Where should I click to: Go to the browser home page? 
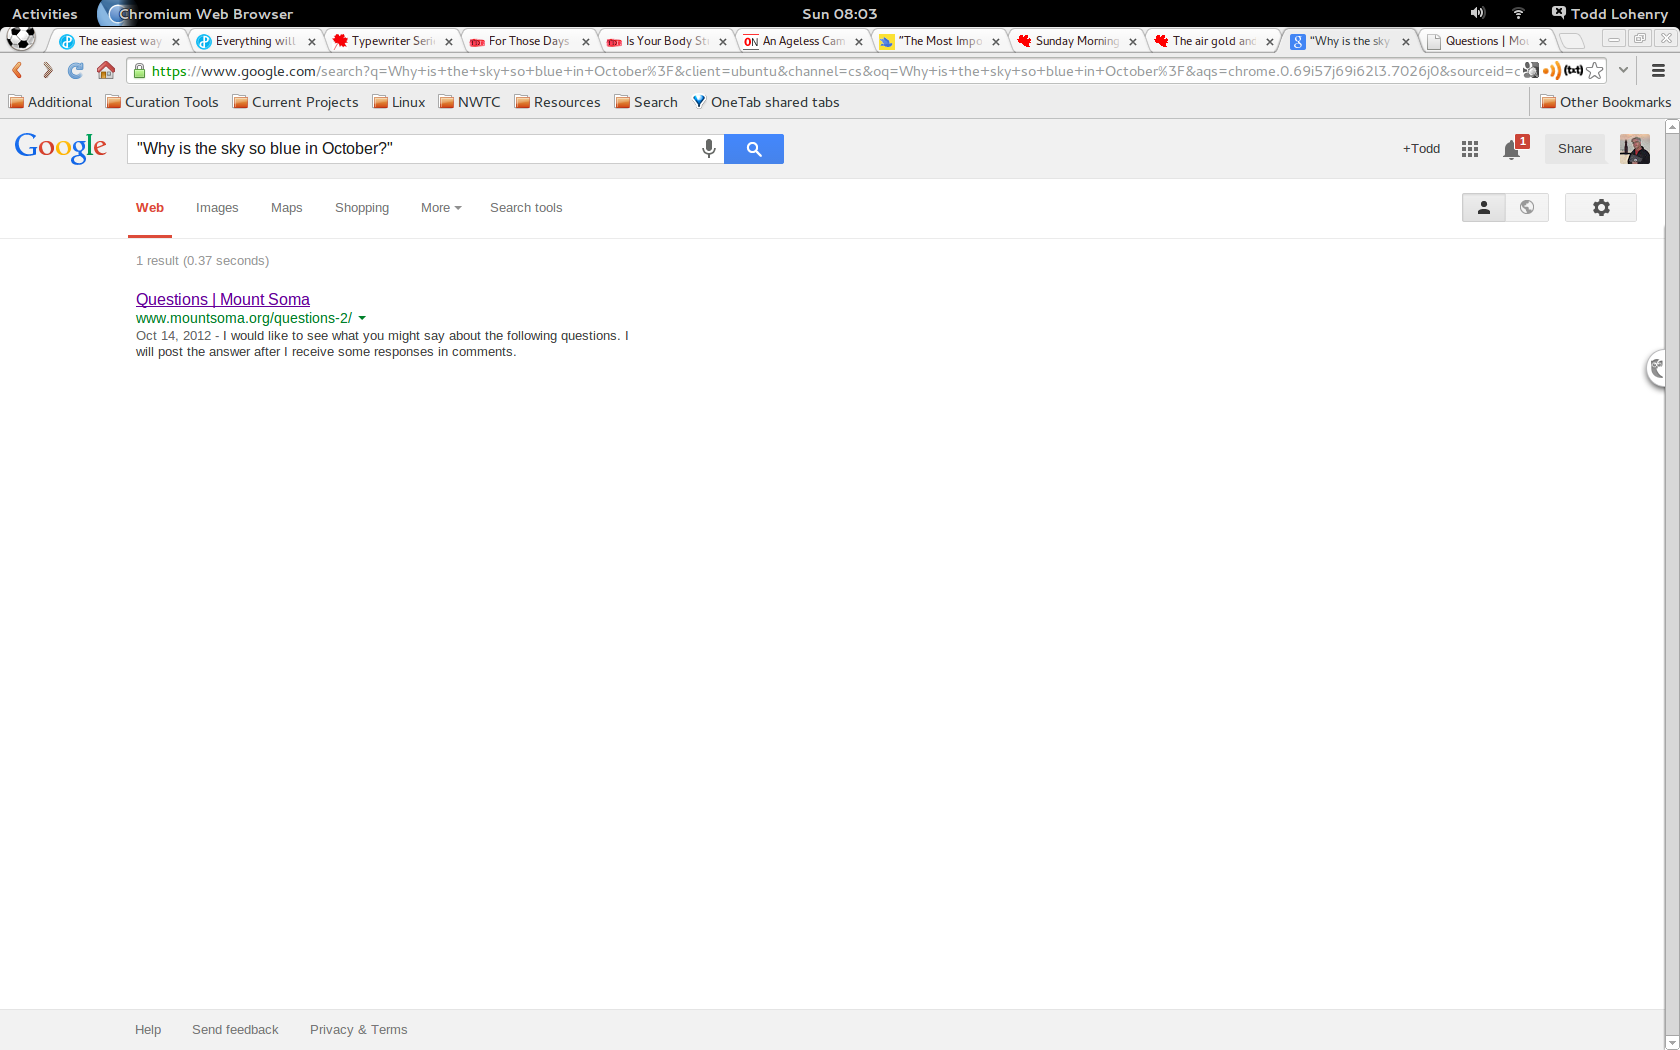point(106,71)
